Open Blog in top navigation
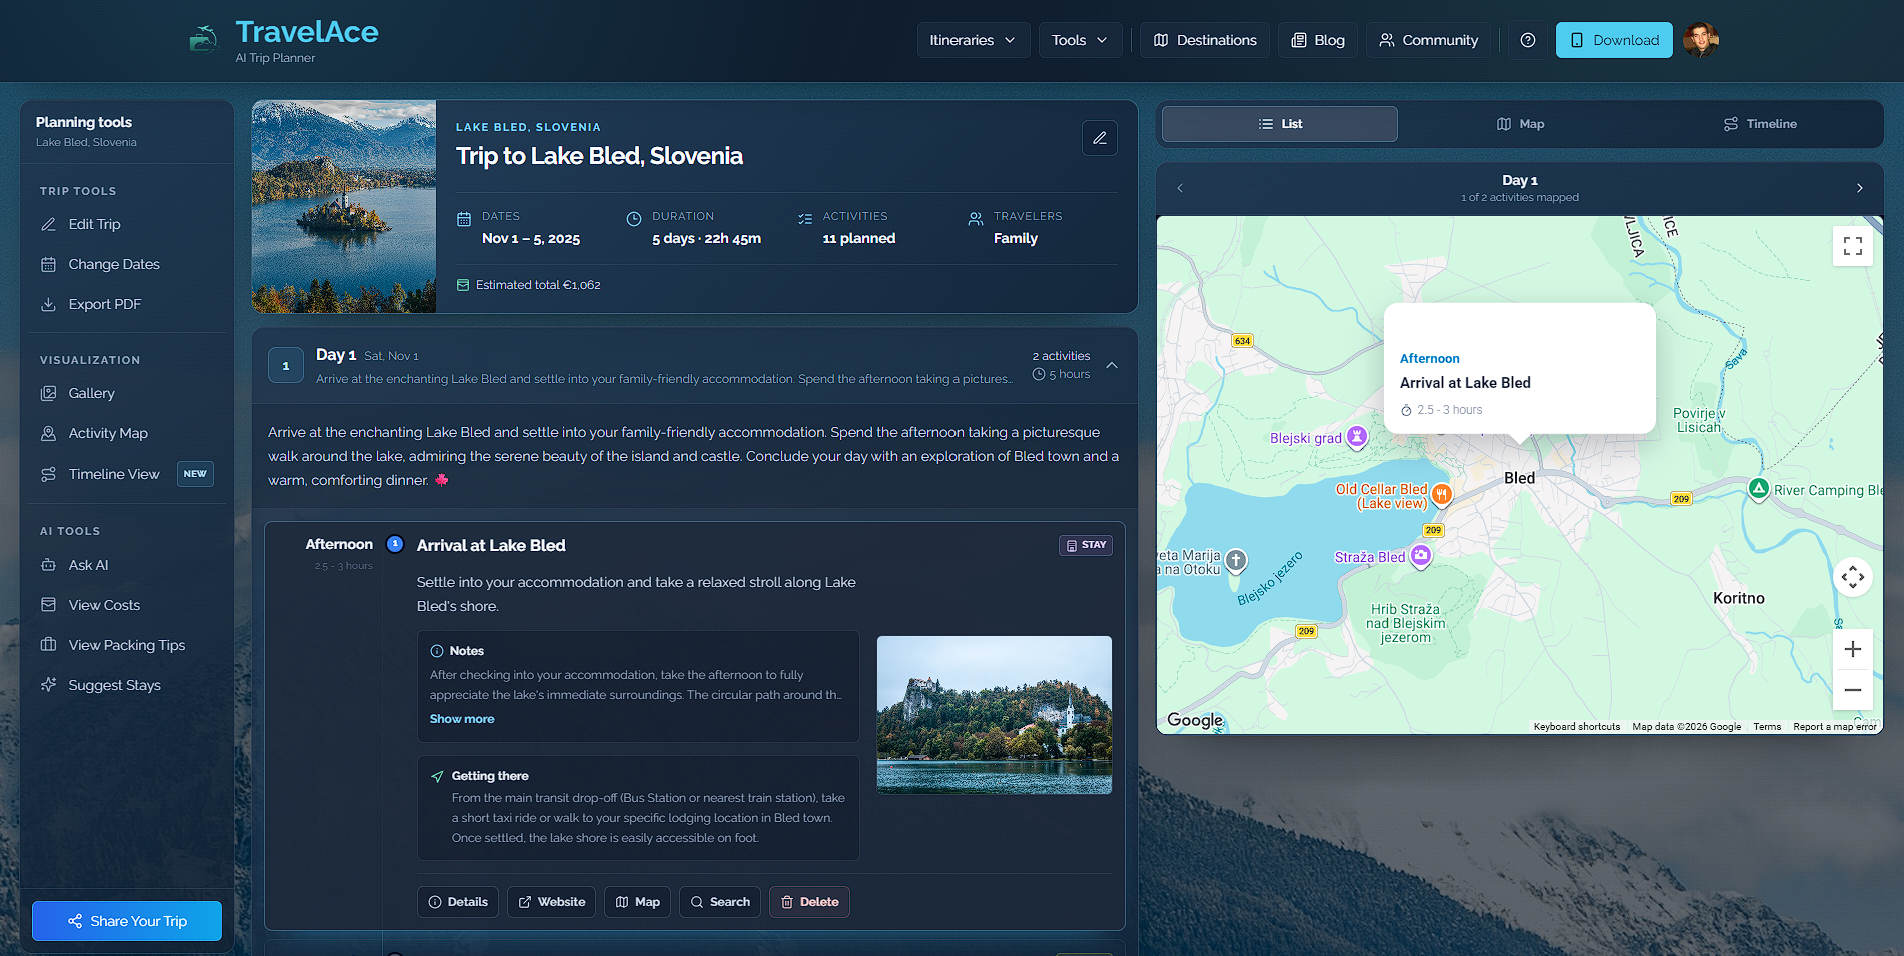Image resolution: width=1904 pixels, height=956 pixels. click(1317, 40)
